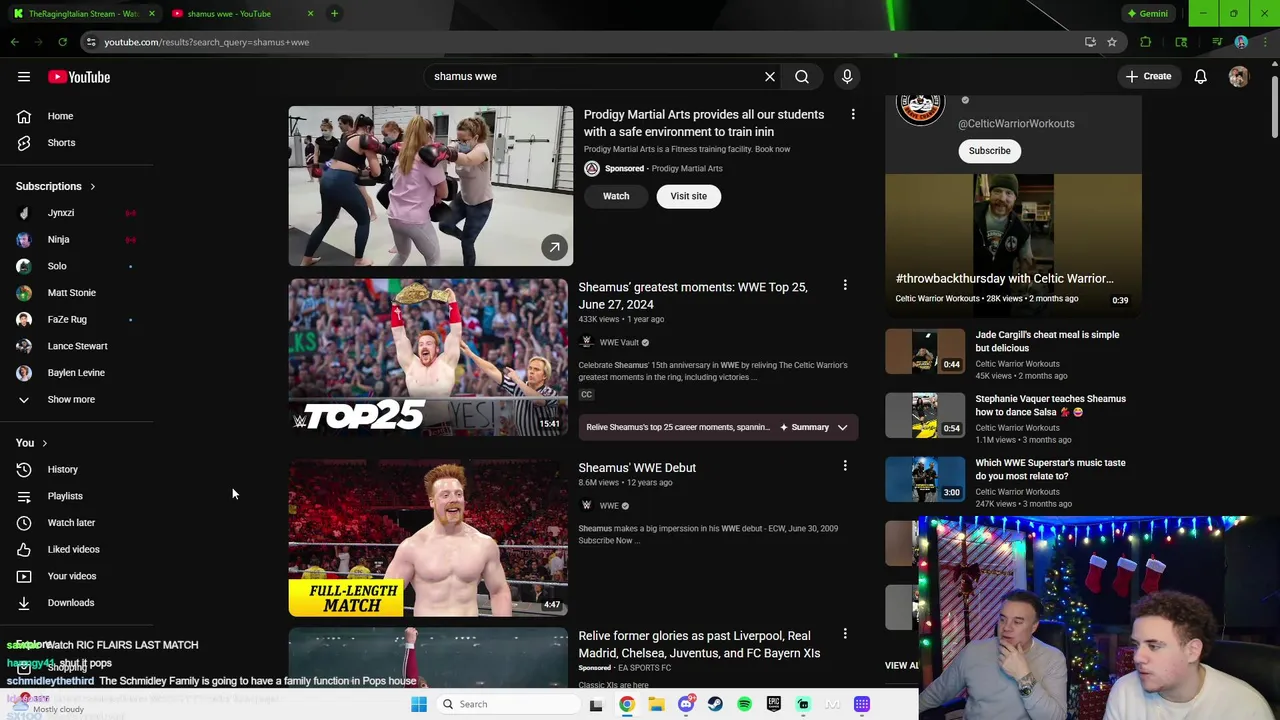Open the Chrome extensions puzzle icon
1280x720 pixels.
(x=1146, y=42)
